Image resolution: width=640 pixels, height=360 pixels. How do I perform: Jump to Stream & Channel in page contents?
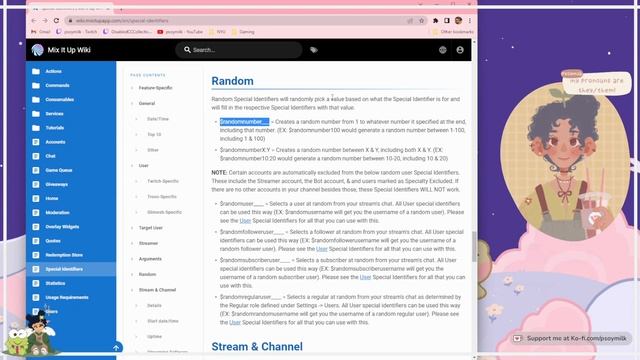click(x=157, y=290)
